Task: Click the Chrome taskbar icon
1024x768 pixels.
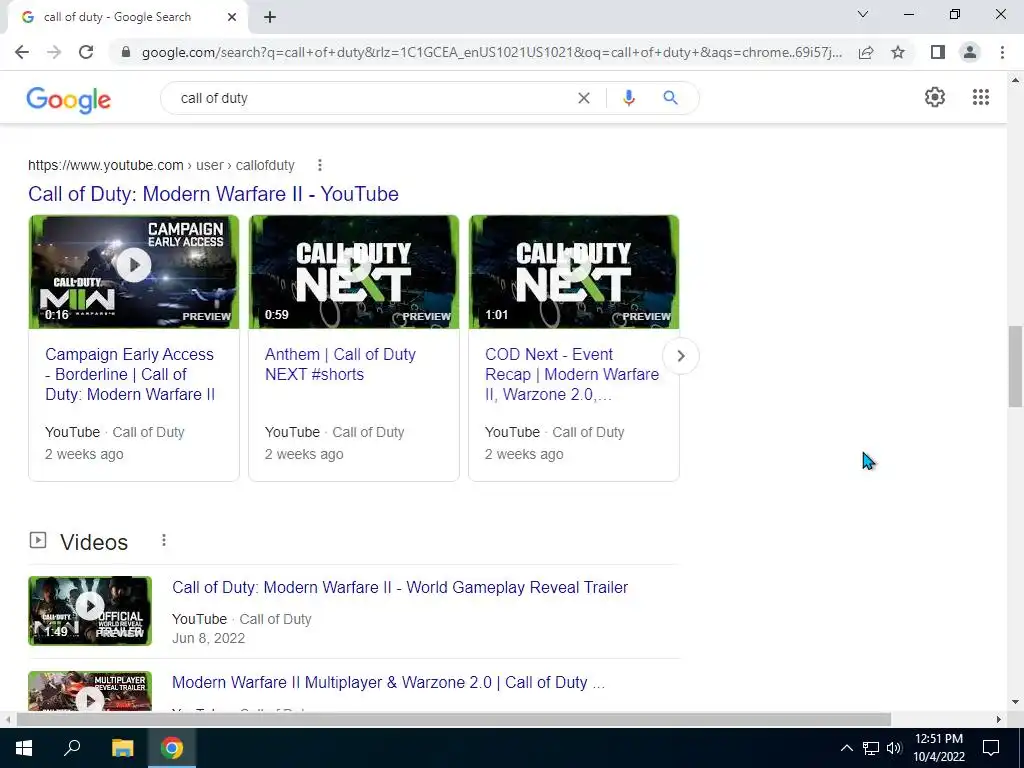Action: [172, 748]
